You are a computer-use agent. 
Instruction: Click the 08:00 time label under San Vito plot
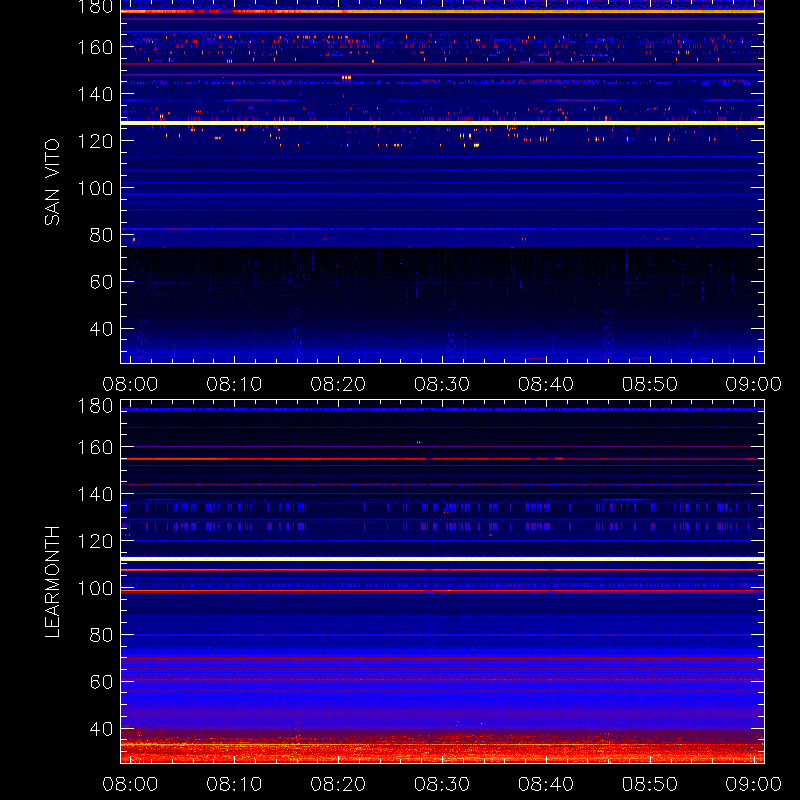(x=130, y=384)
